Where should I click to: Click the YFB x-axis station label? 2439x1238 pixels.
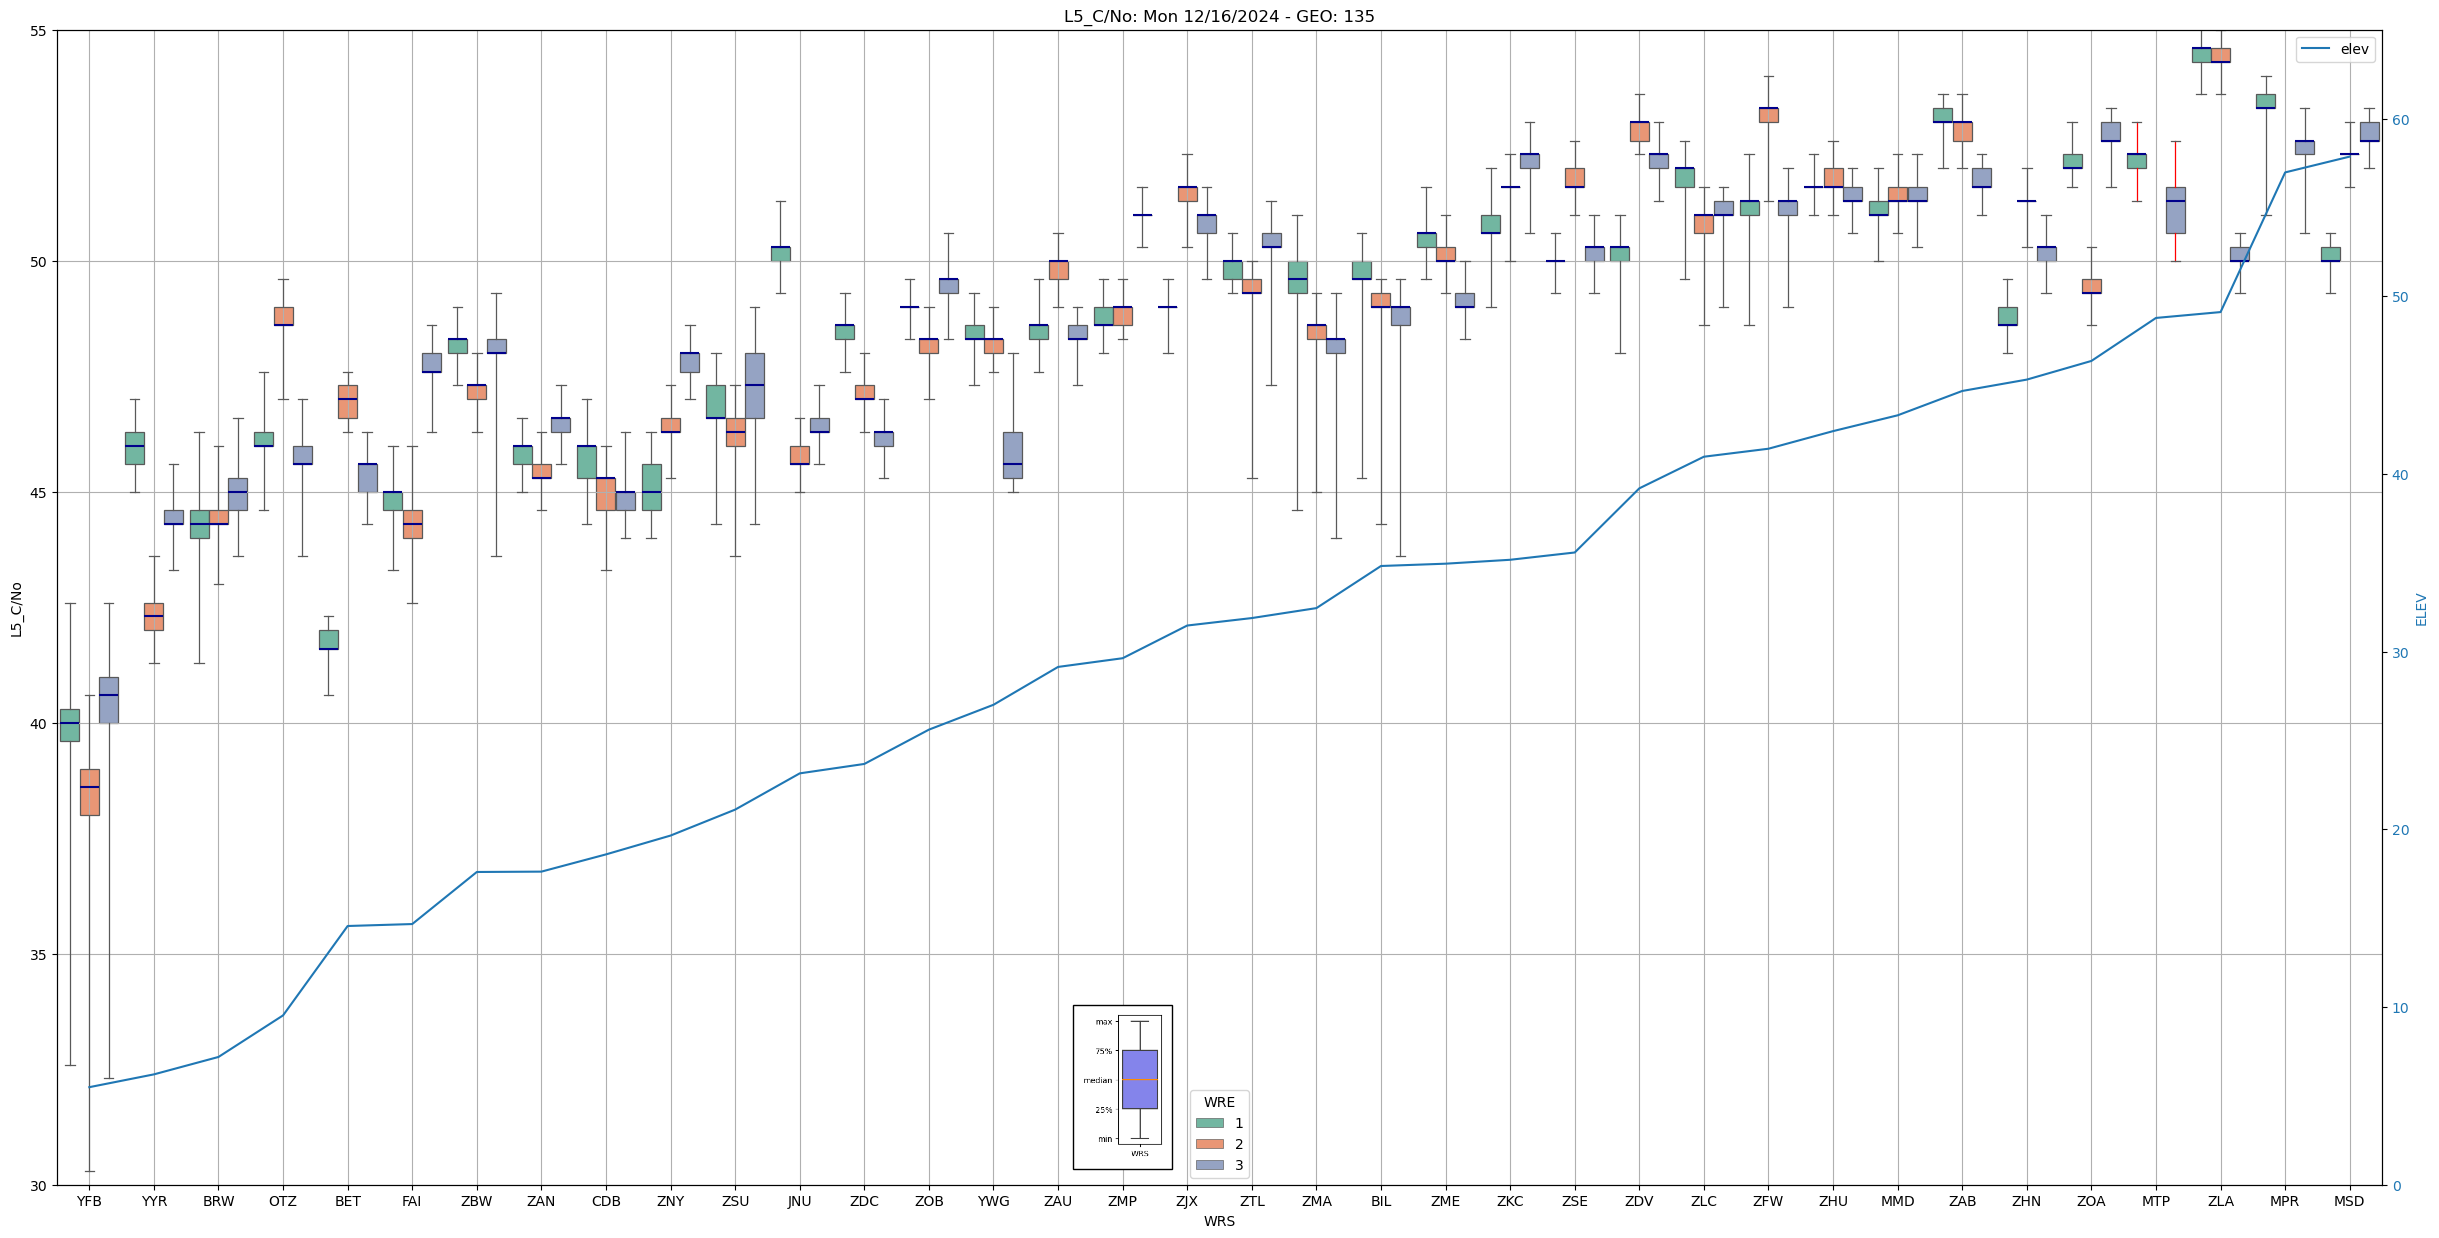click(89, 1201)
